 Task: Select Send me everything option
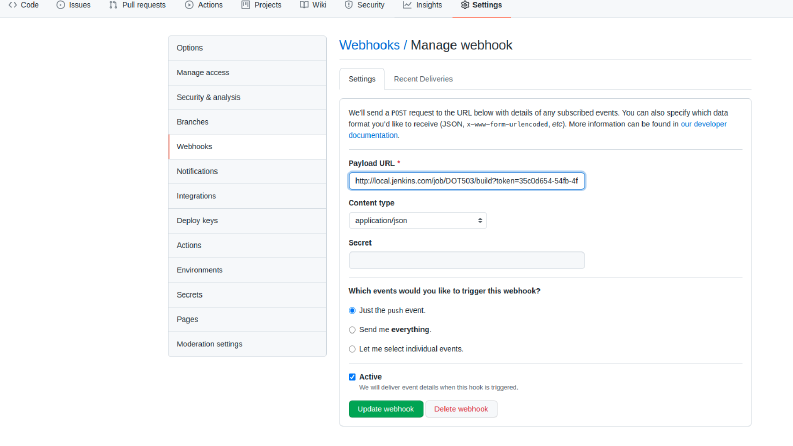352,330
